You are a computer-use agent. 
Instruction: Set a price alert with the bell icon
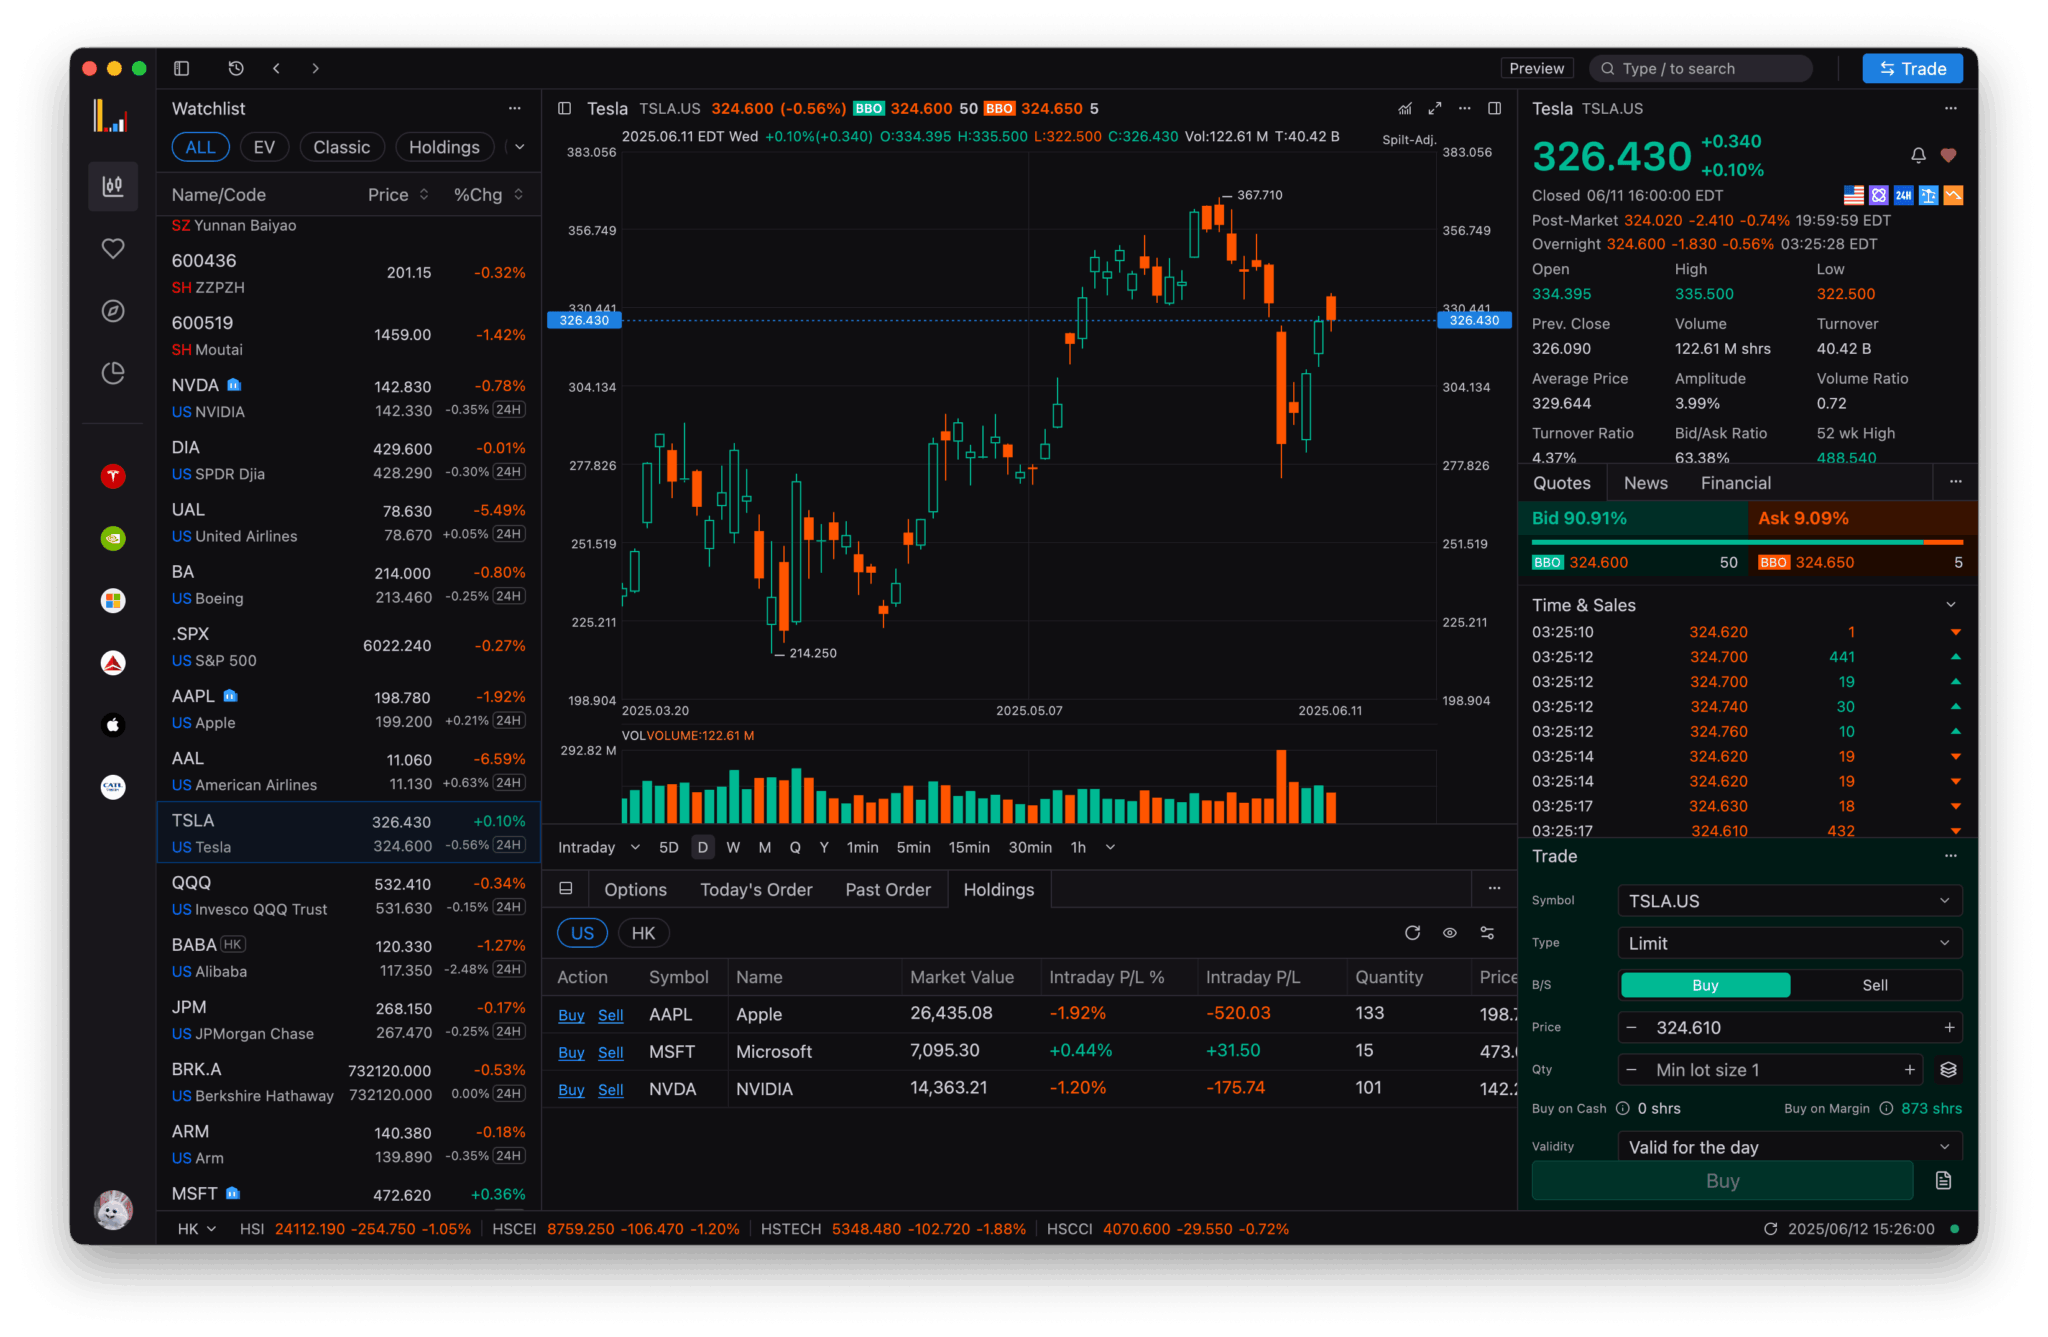(1918, 155)
